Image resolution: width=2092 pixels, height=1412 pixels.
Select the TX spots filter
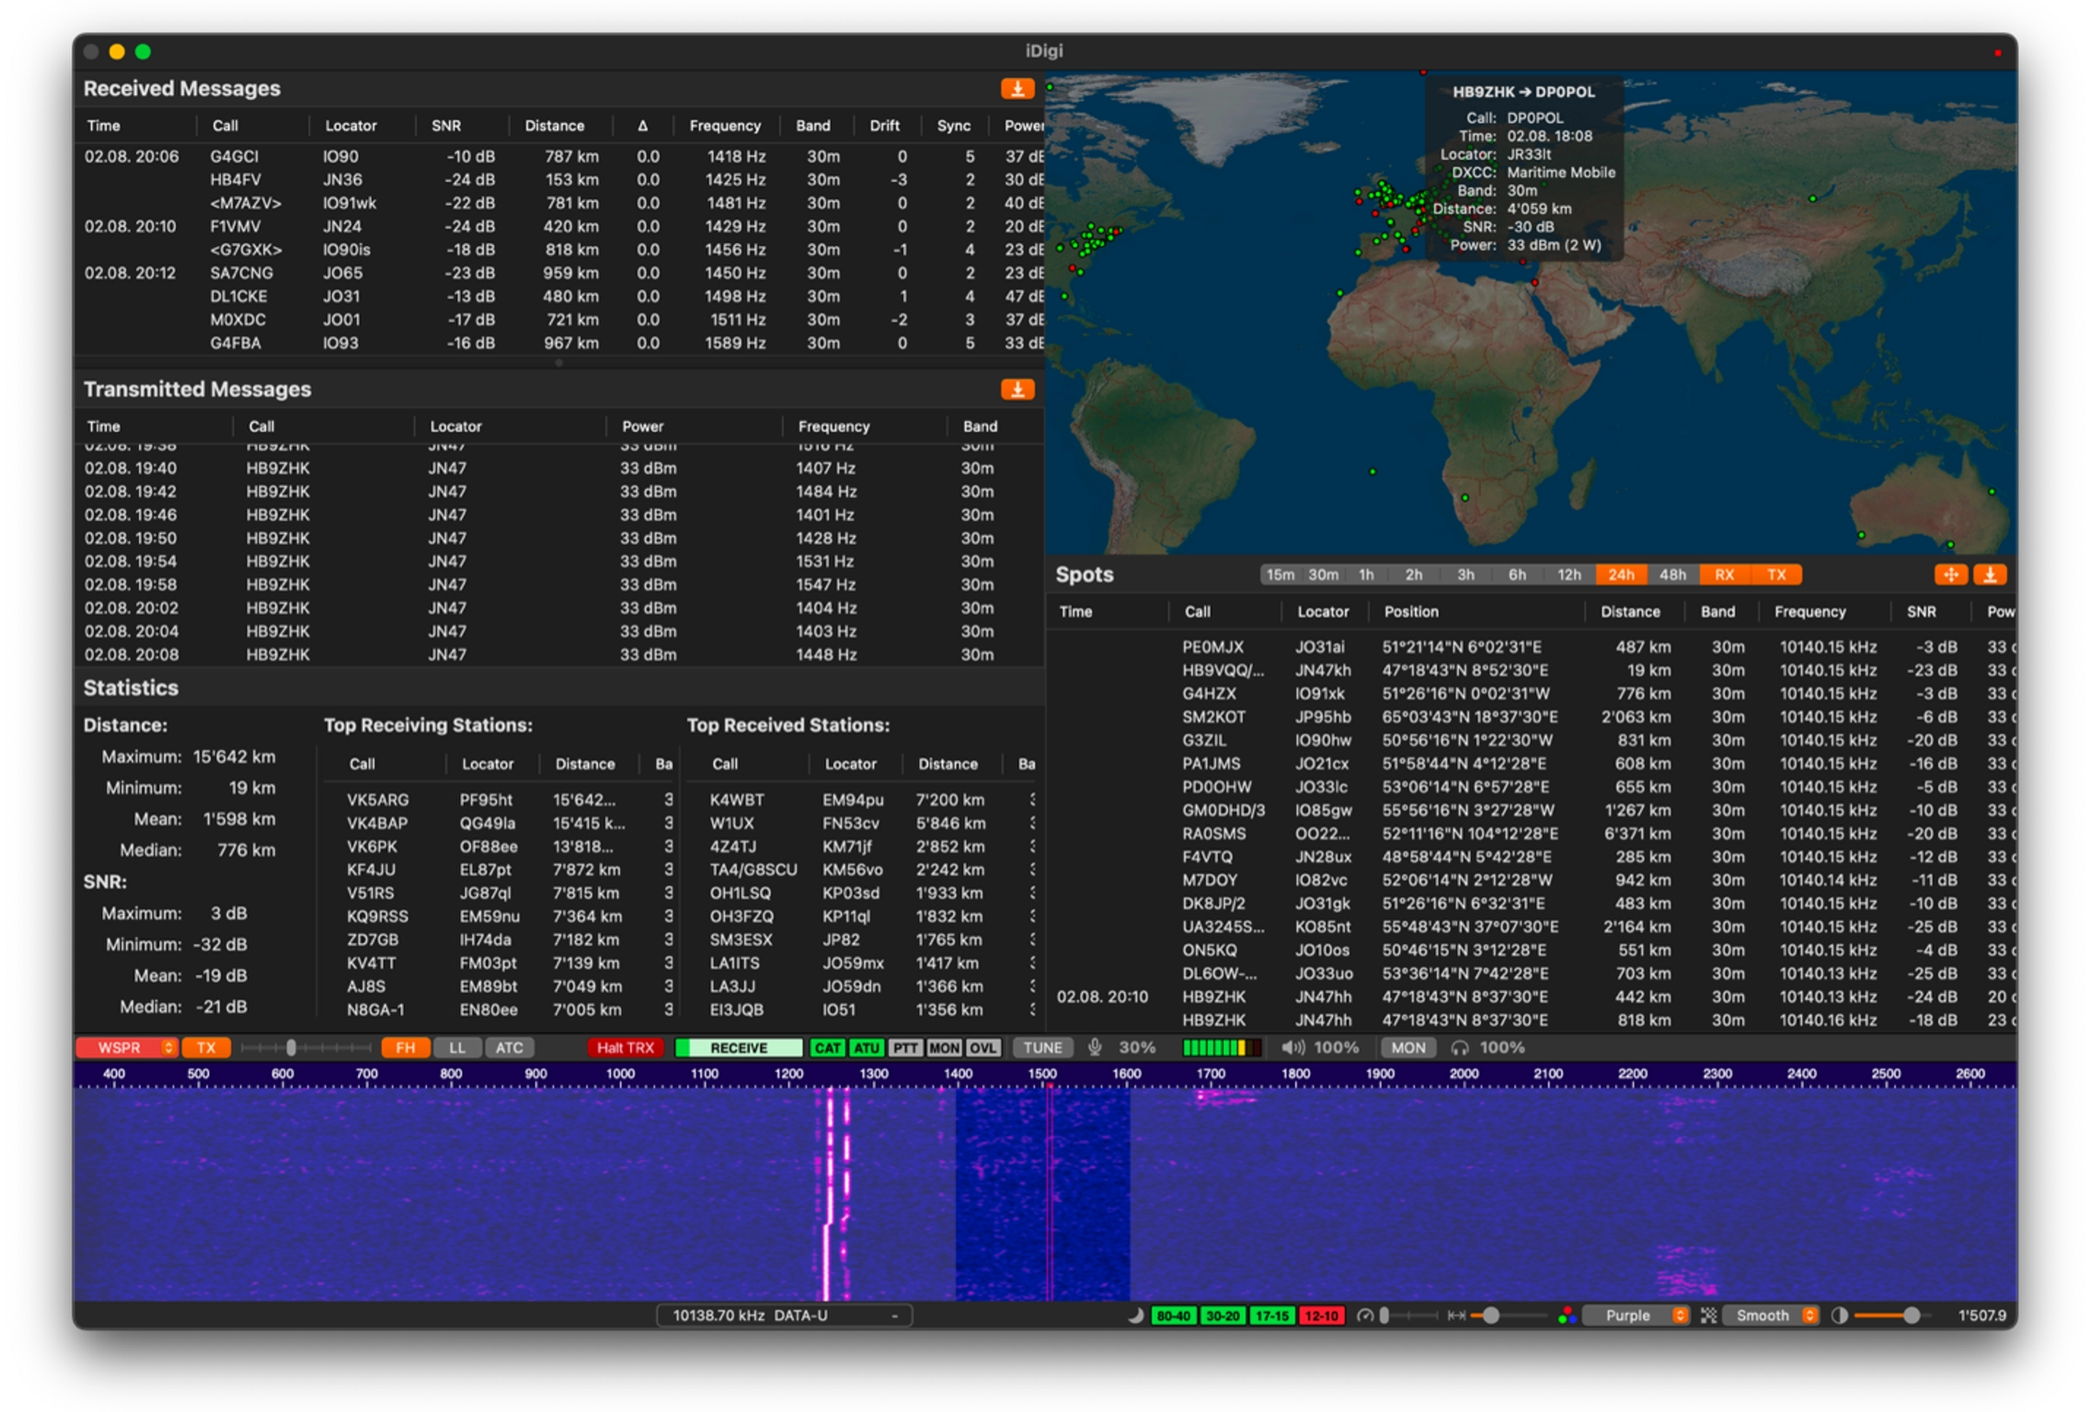point(1777,575)
